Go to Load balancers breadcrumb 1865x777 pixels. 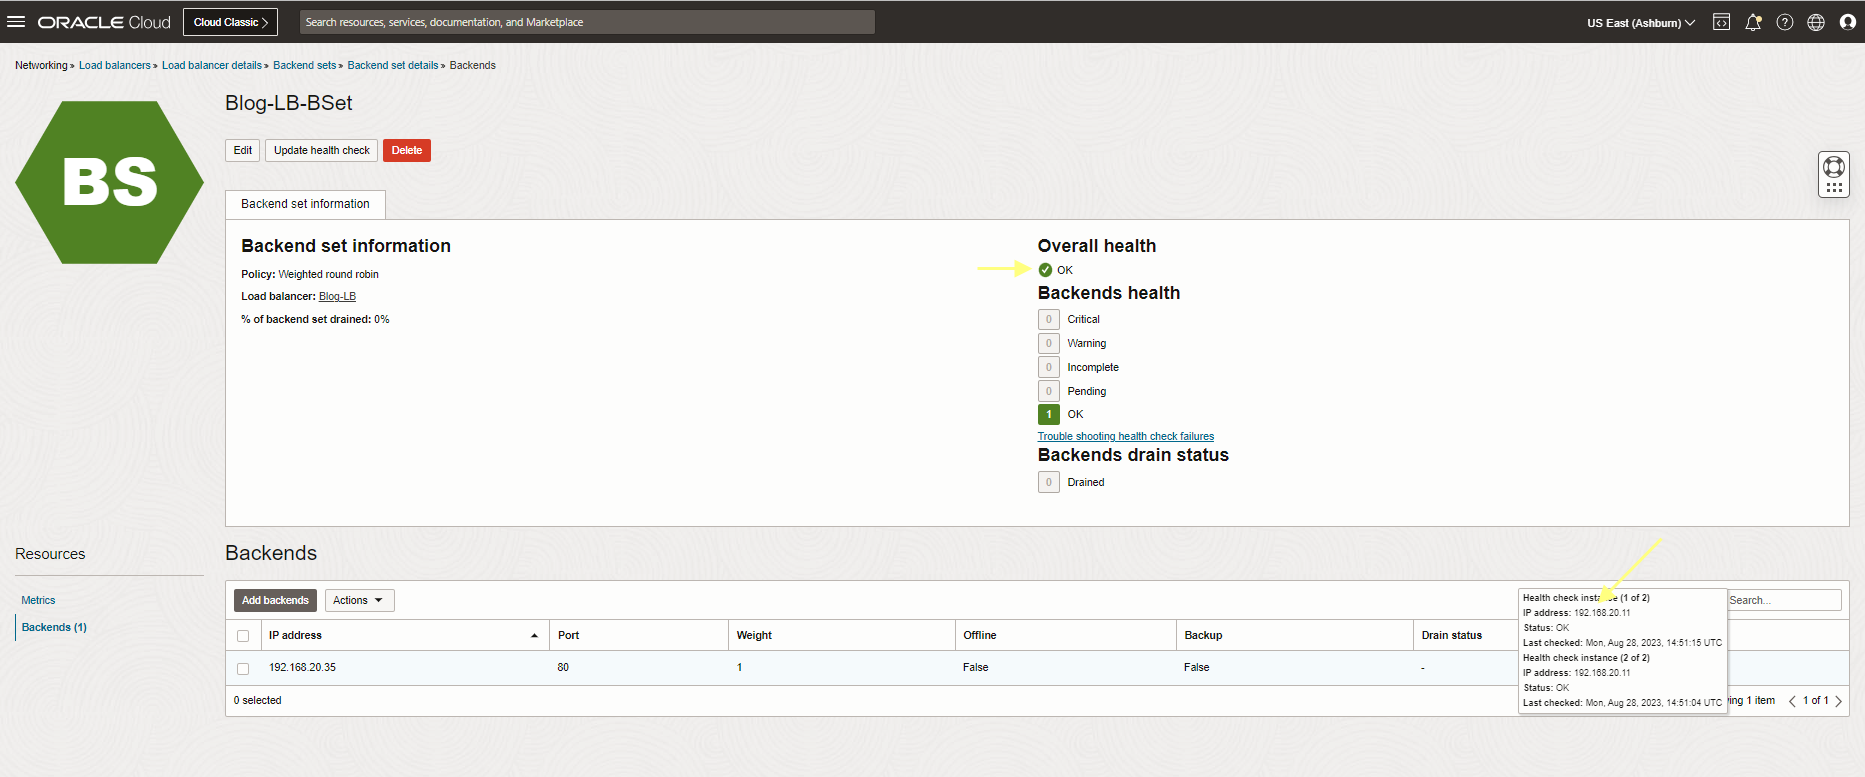pos(115,65)
